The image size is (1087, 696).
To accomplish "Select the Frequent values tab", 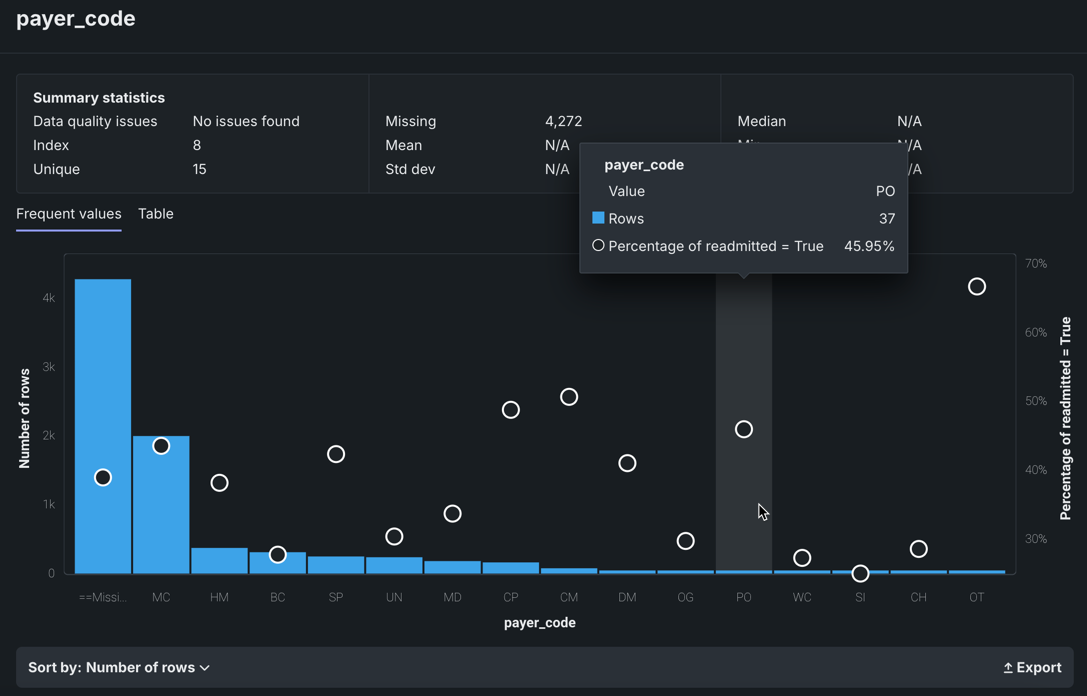I will click(x=69, y=214).
